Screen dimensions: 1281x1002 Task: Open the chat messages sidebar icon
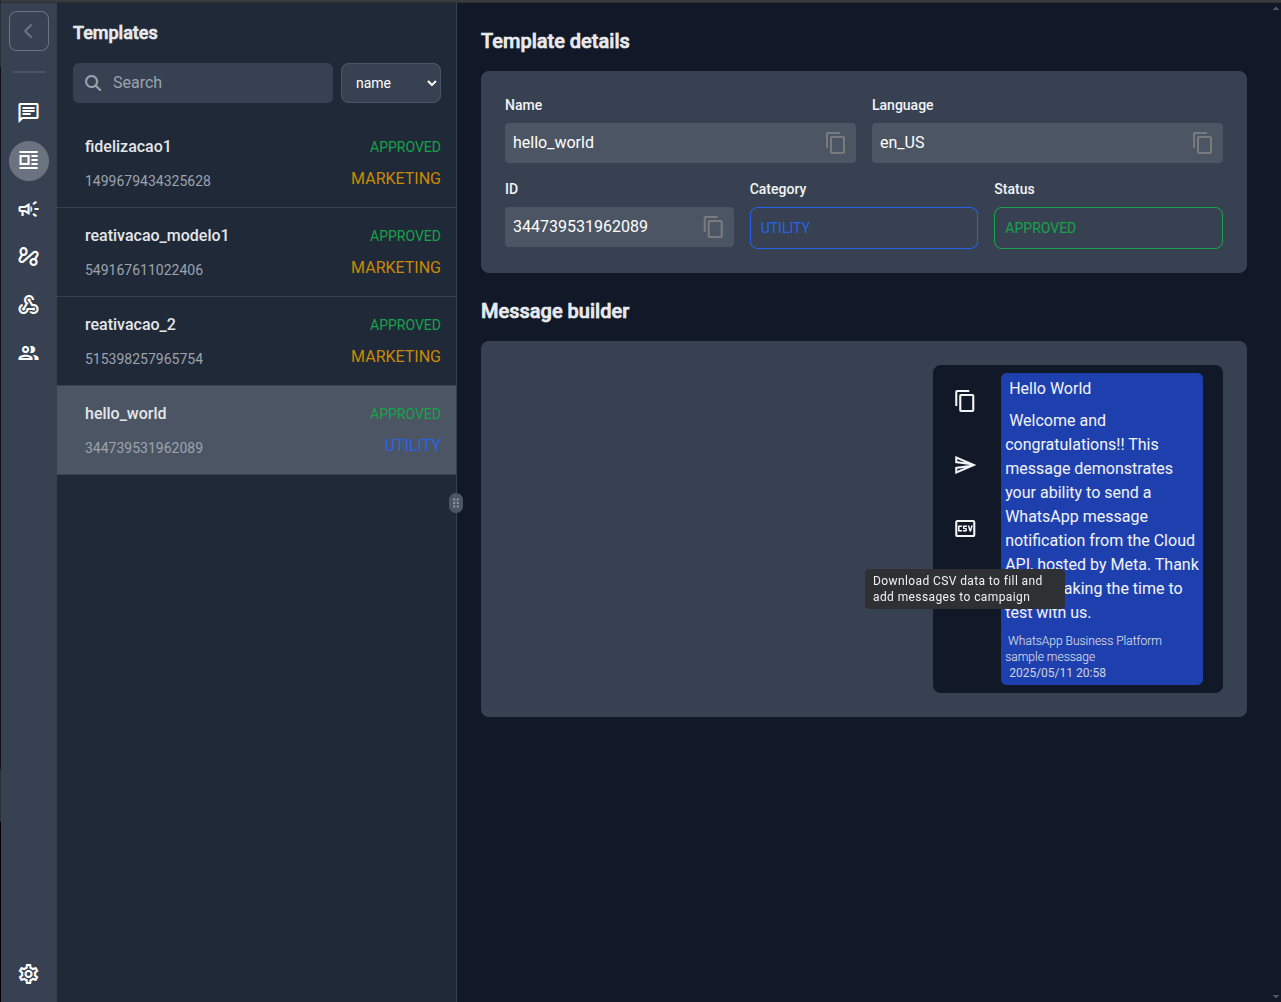pyautogui.click(x=29, y=113)
